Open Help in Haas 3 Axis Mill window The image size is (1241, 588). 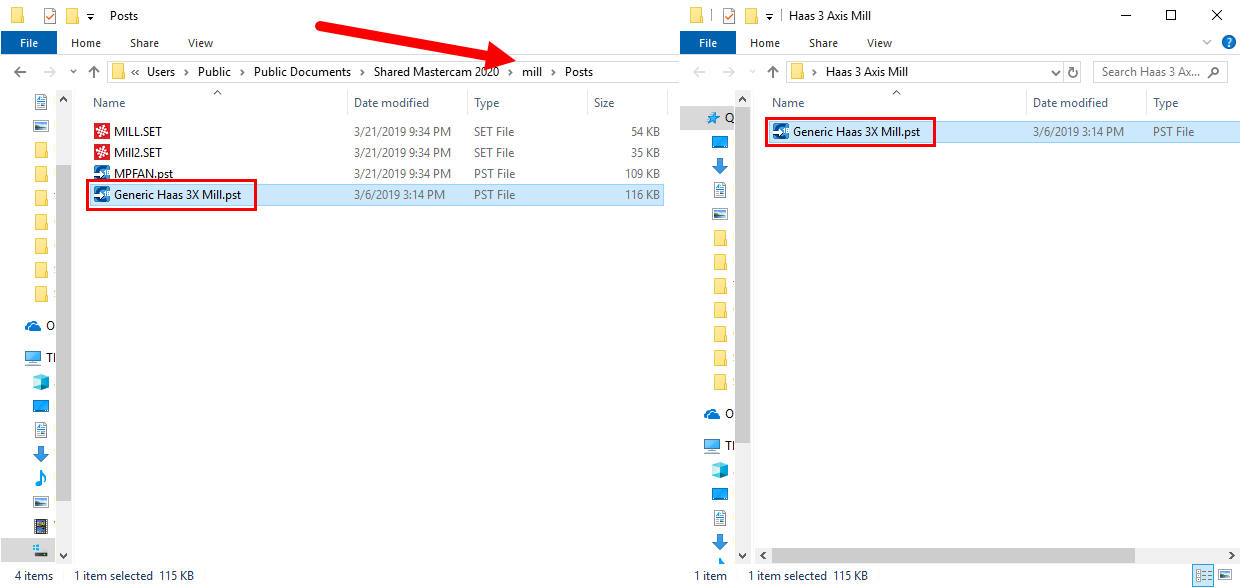pyautogui.click(x=1229, y=42)
